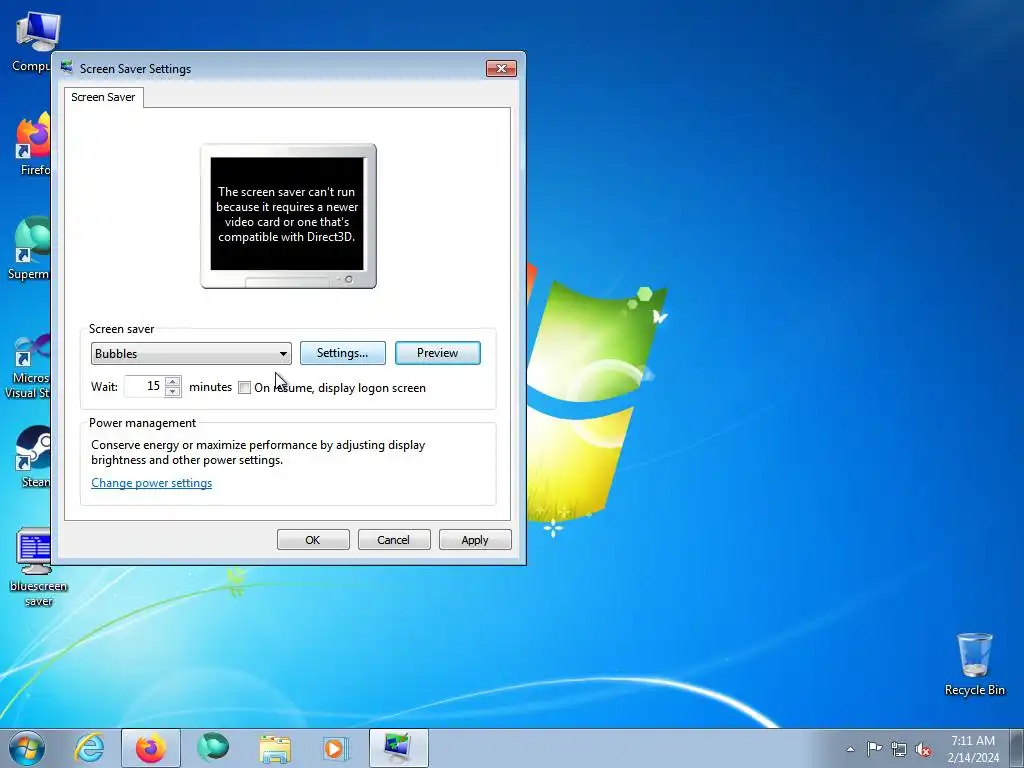Viewport: 1024px width, 768px height.
Task: Confirm with the OK button
Action: [313, 539]
